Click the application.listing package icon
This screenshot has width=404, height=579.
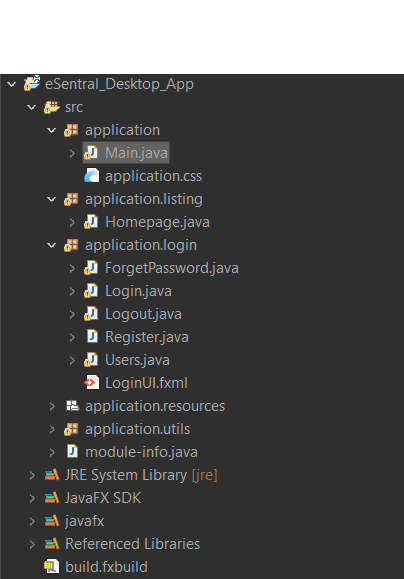[71, 199]
